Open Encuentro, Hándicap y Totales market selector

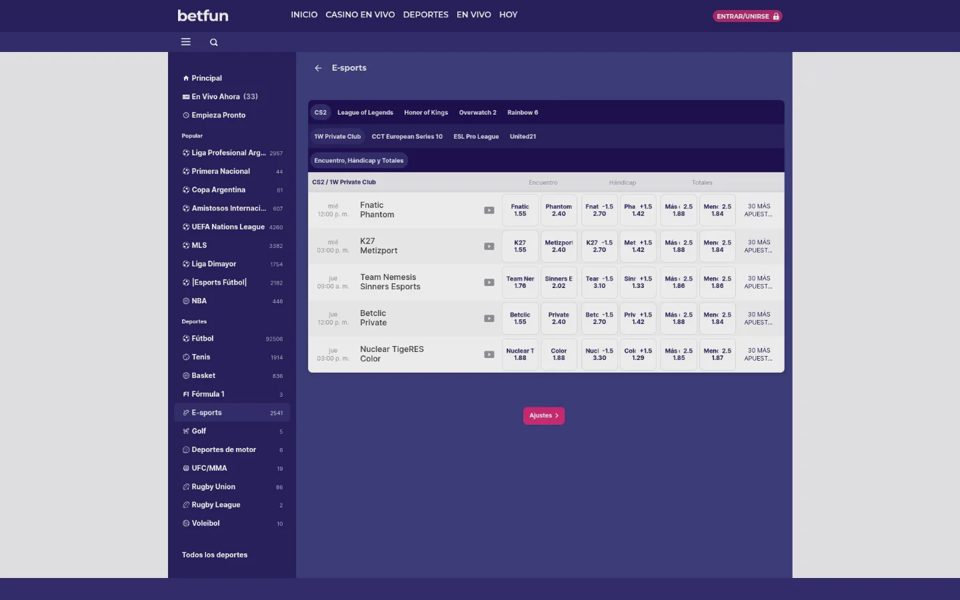[359, 160]
